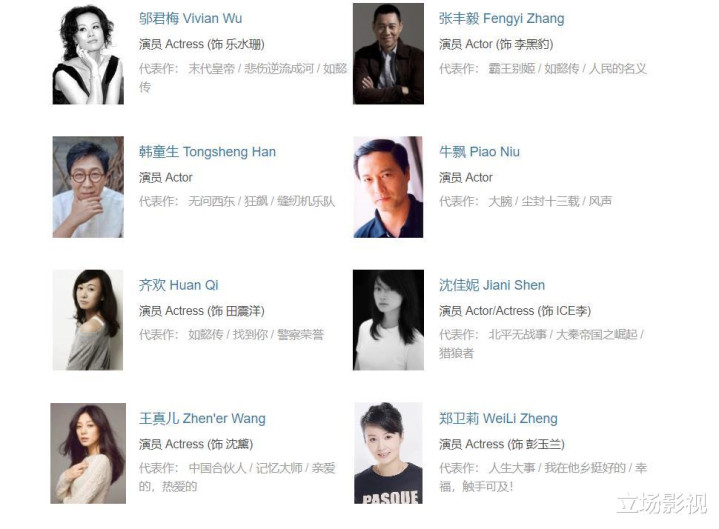Select the 王真儿 Zhen'er Wang name link
Screen dimensions: 719x529
tap(202, 419)
